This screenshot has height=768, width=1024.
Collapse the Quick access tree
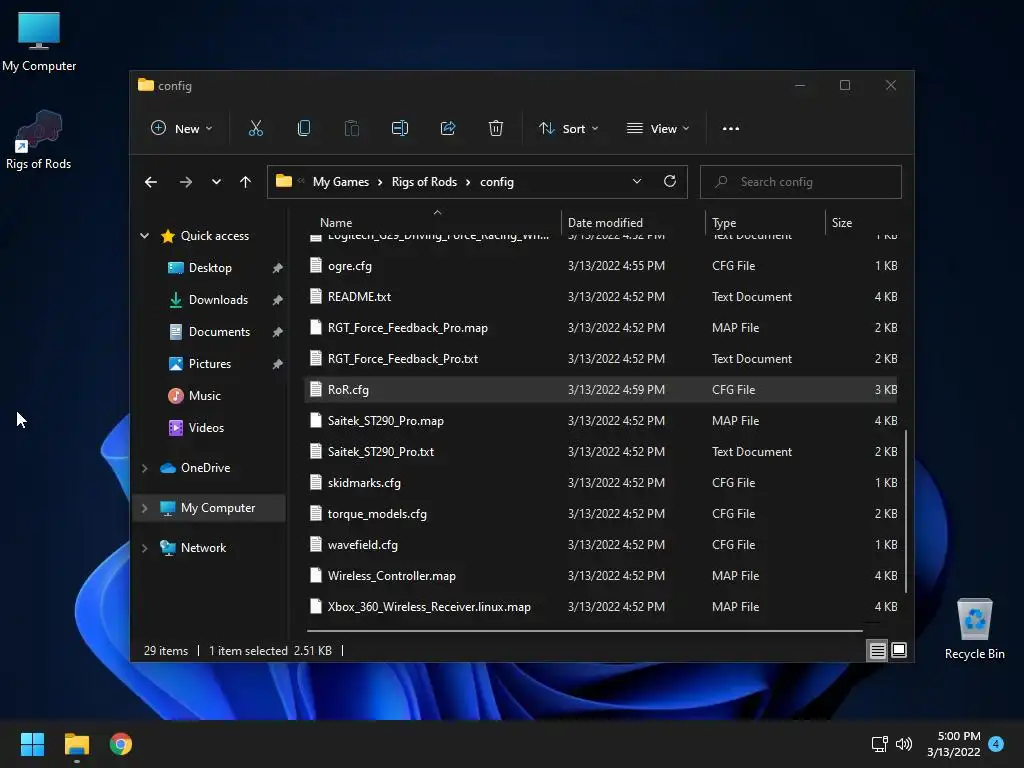click(x=144, y=236)
